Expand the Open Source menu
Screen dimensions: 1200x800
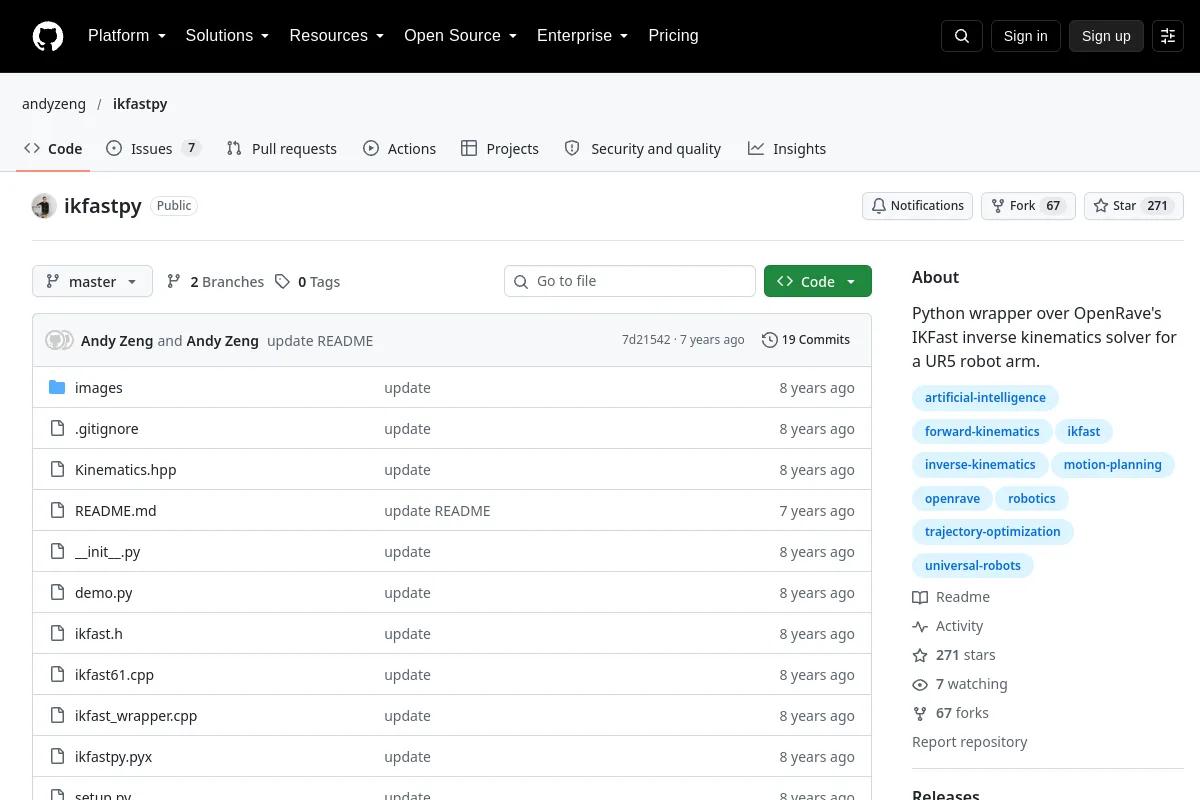click(x=460, y=36)
